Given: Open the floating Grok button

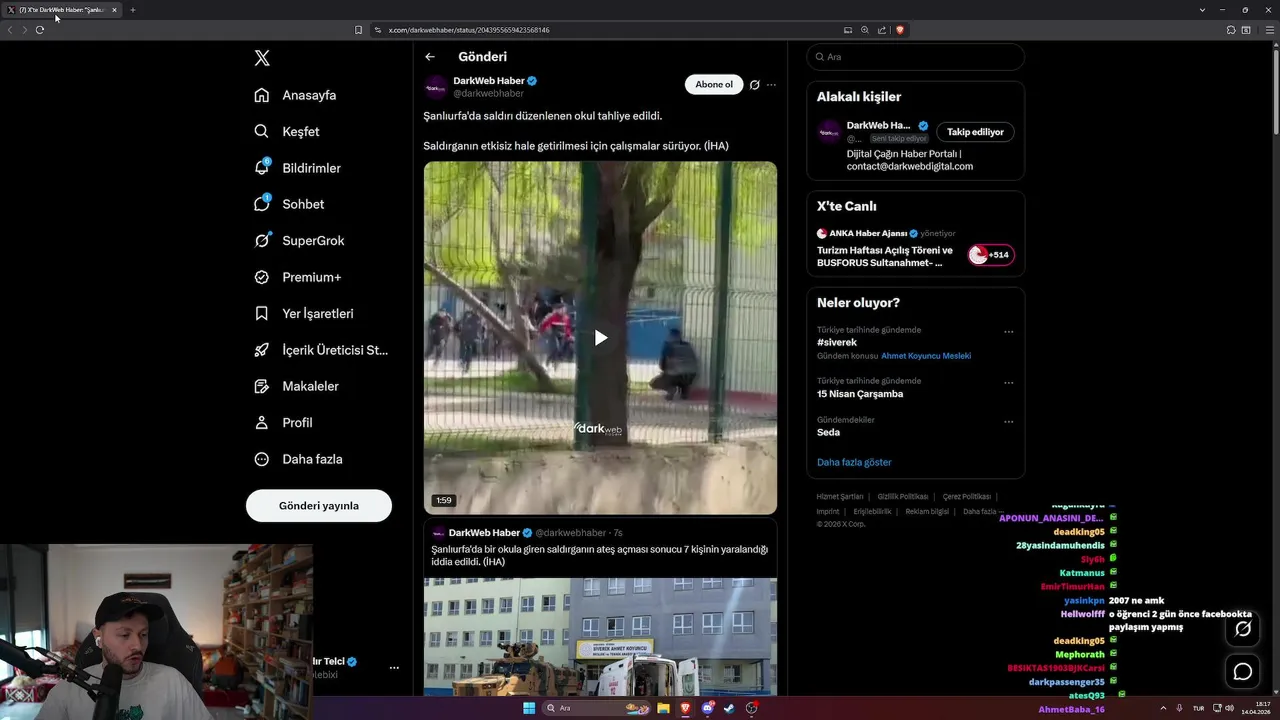Looking at the screenshot, I should 1243,629.
